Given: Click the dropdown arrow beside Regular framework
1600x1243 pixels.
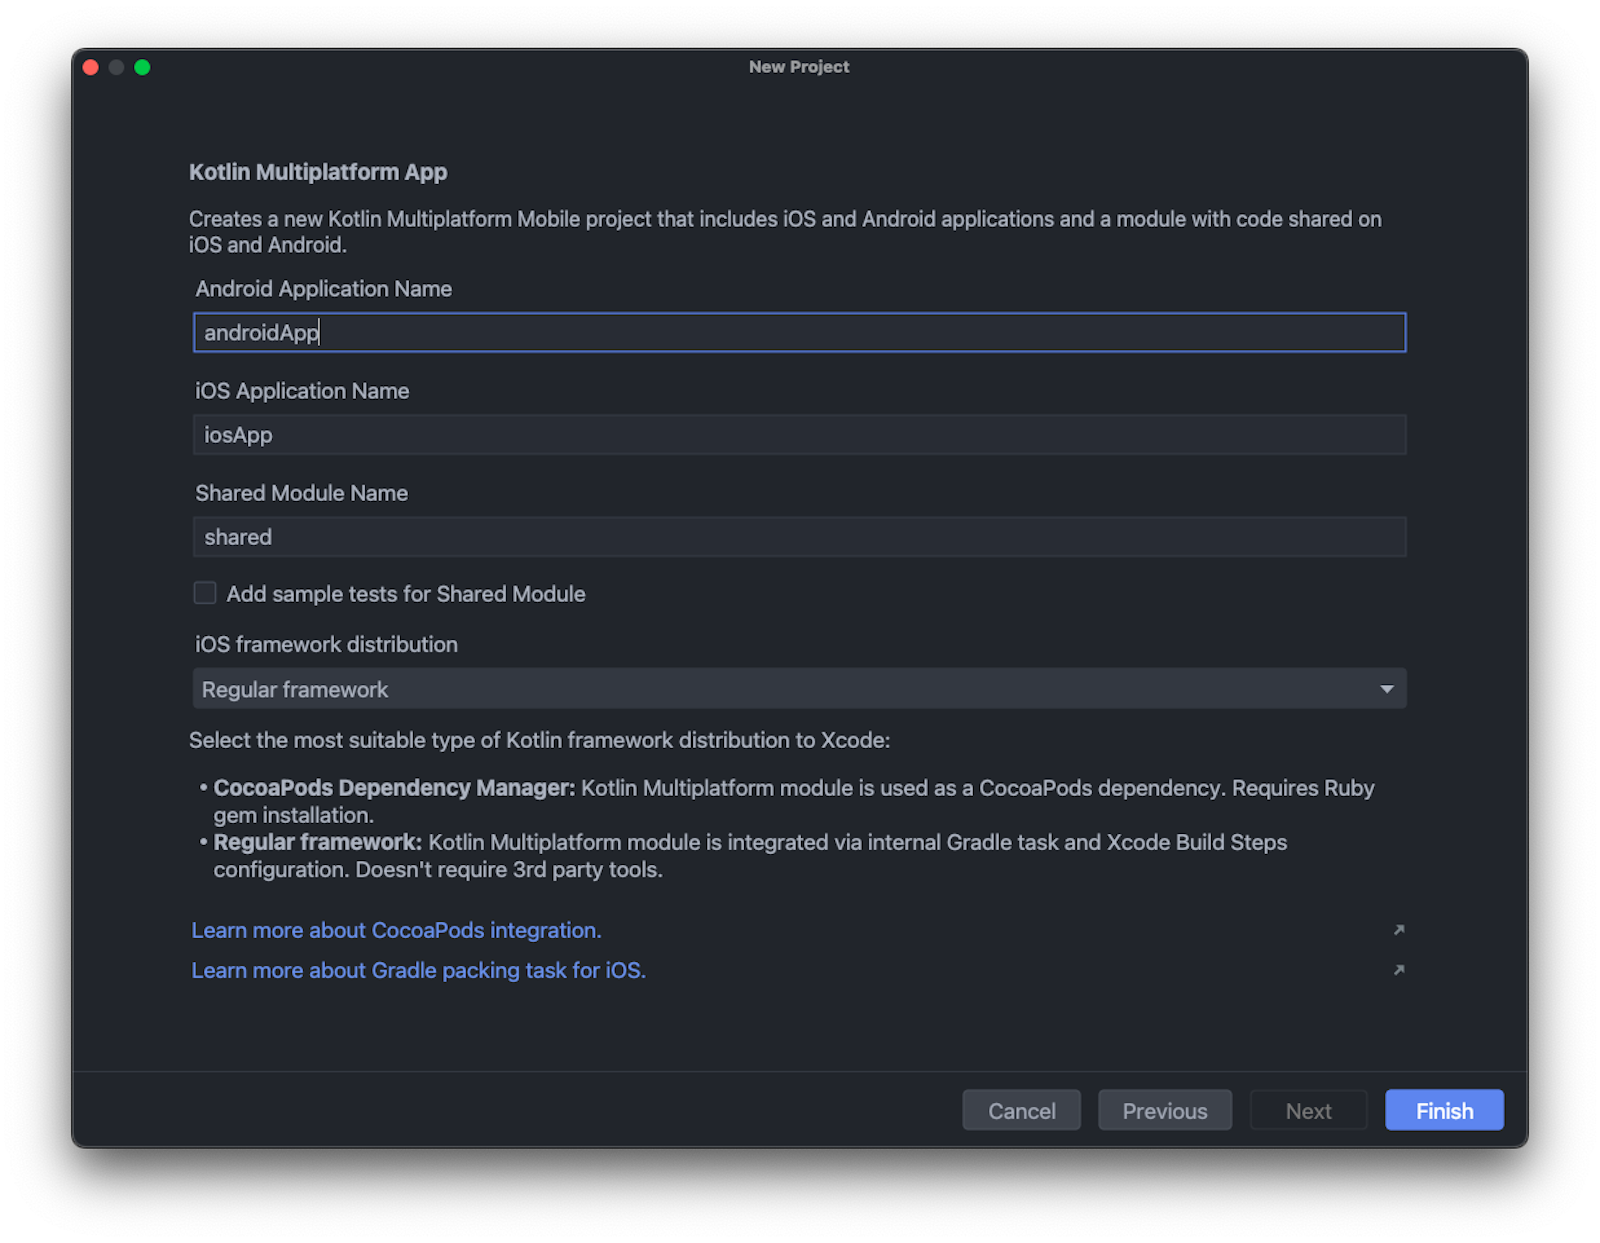Looking at the screenshot, I should pos(1386,688).
